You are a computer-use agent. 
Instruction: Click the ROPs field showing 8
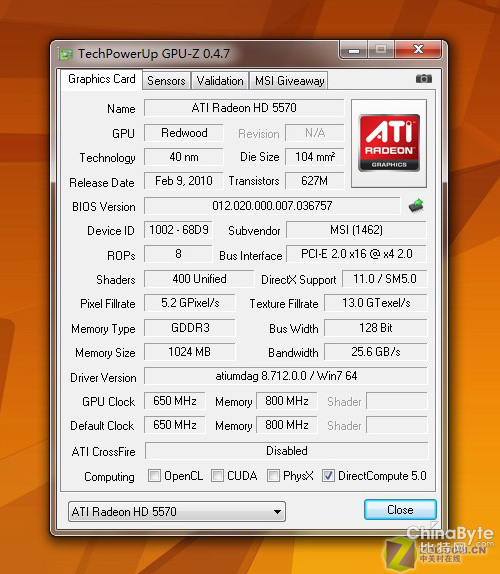click(178, 254)
